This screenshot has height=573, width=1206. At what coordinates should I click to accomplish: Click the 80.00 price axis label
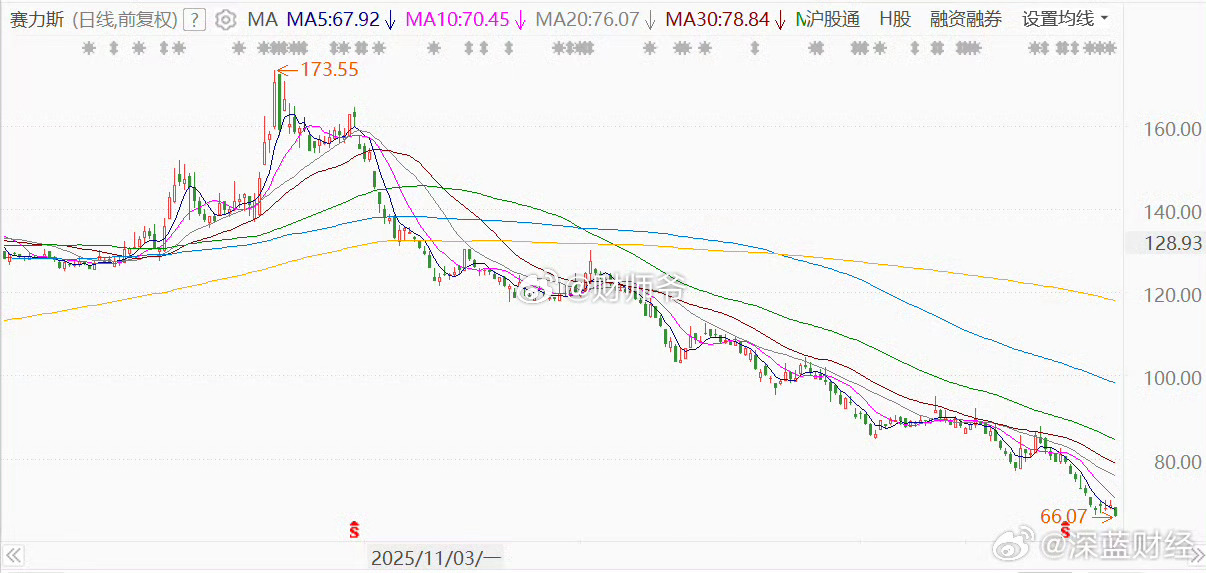point(1177,462)
